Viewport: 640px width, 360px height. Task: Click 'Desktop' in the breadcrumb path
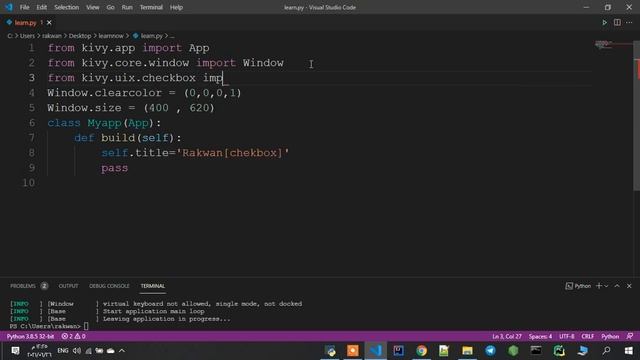click(x=80, y=36)
